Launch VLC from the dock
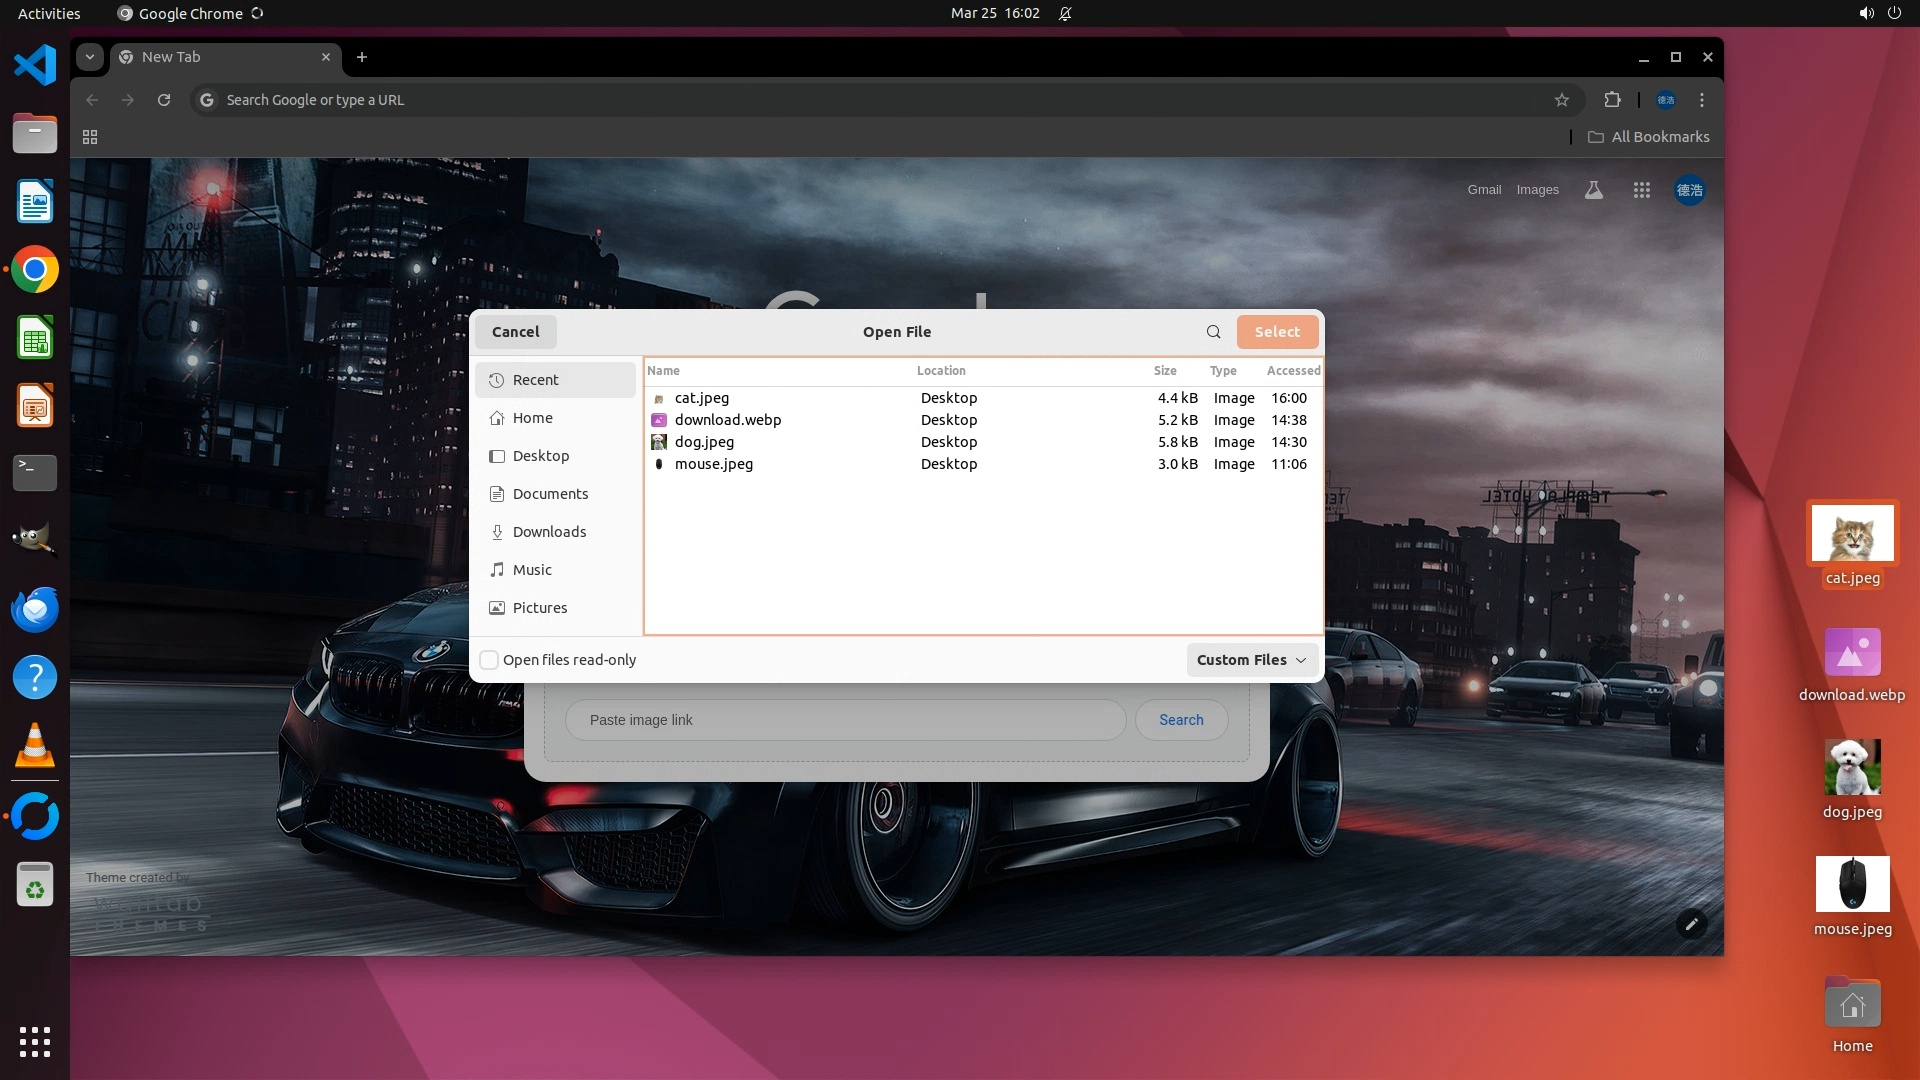Viewport: 1920px width, 1080px height. pos(35,746)
